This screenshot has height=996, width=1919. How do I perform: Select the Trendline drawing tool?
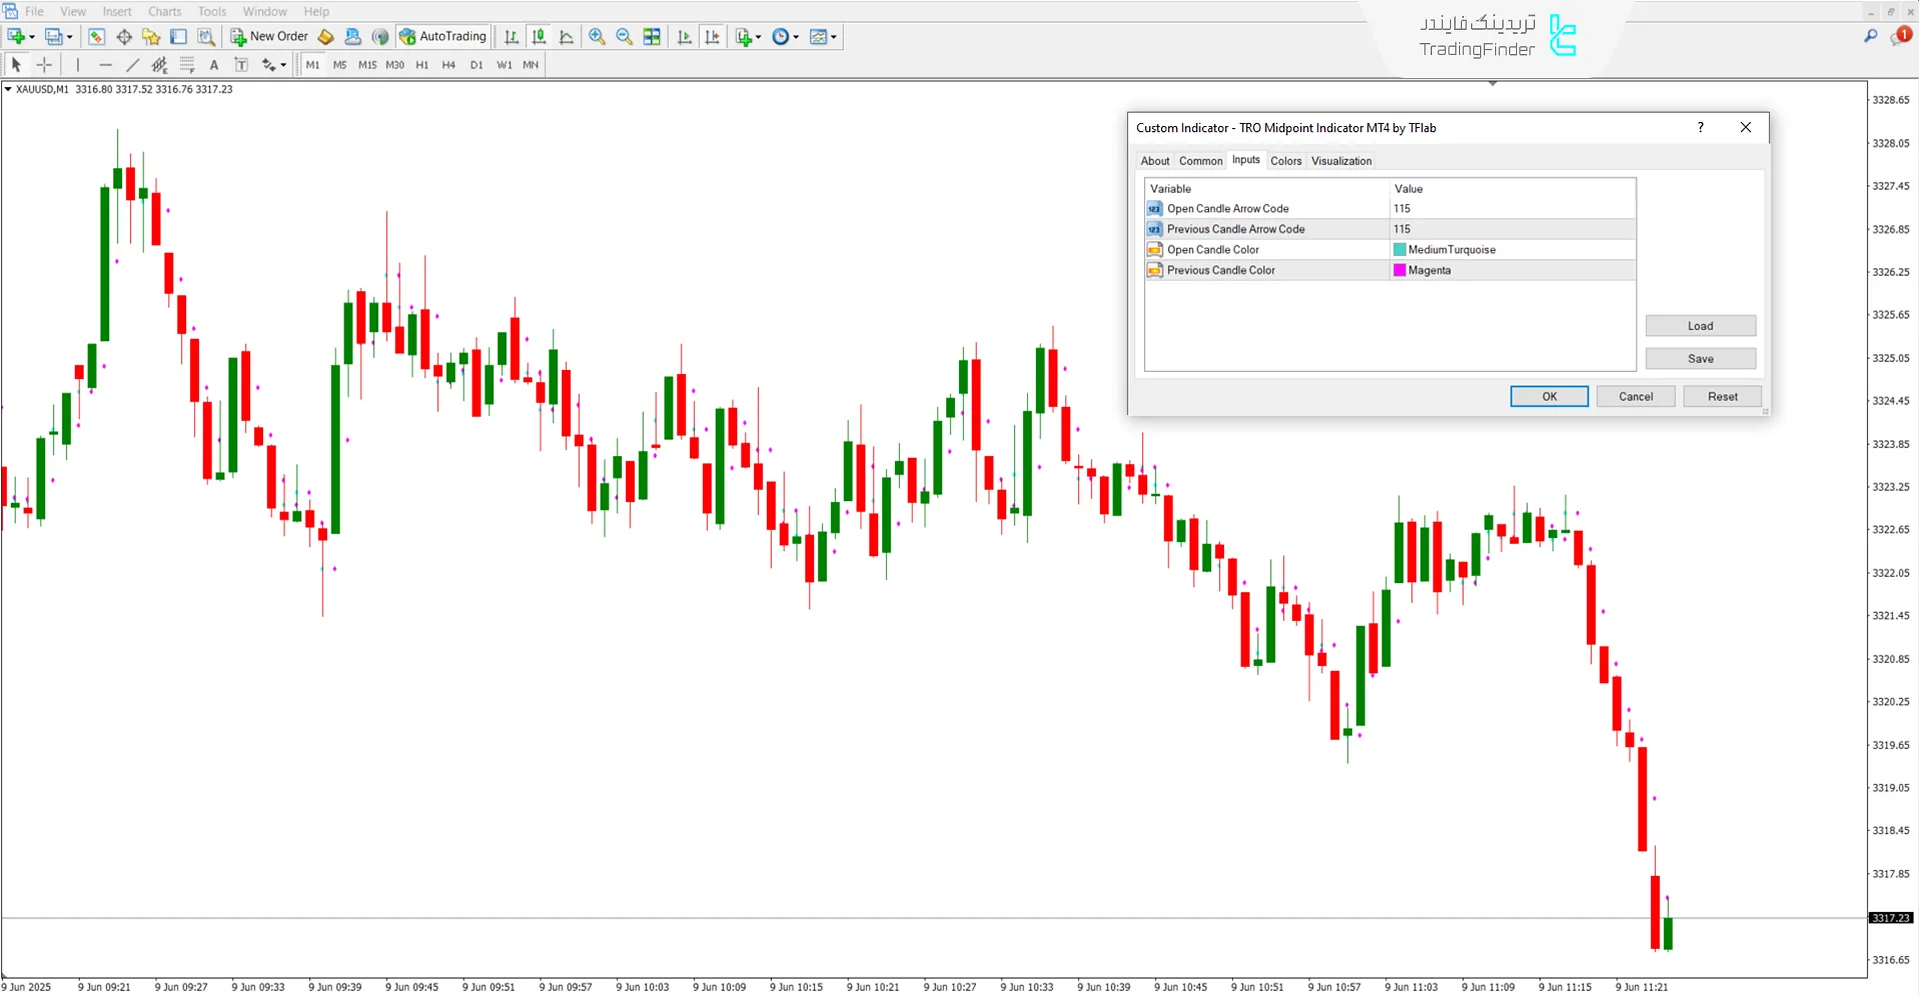pyautogui.click(x=132, y=65)
